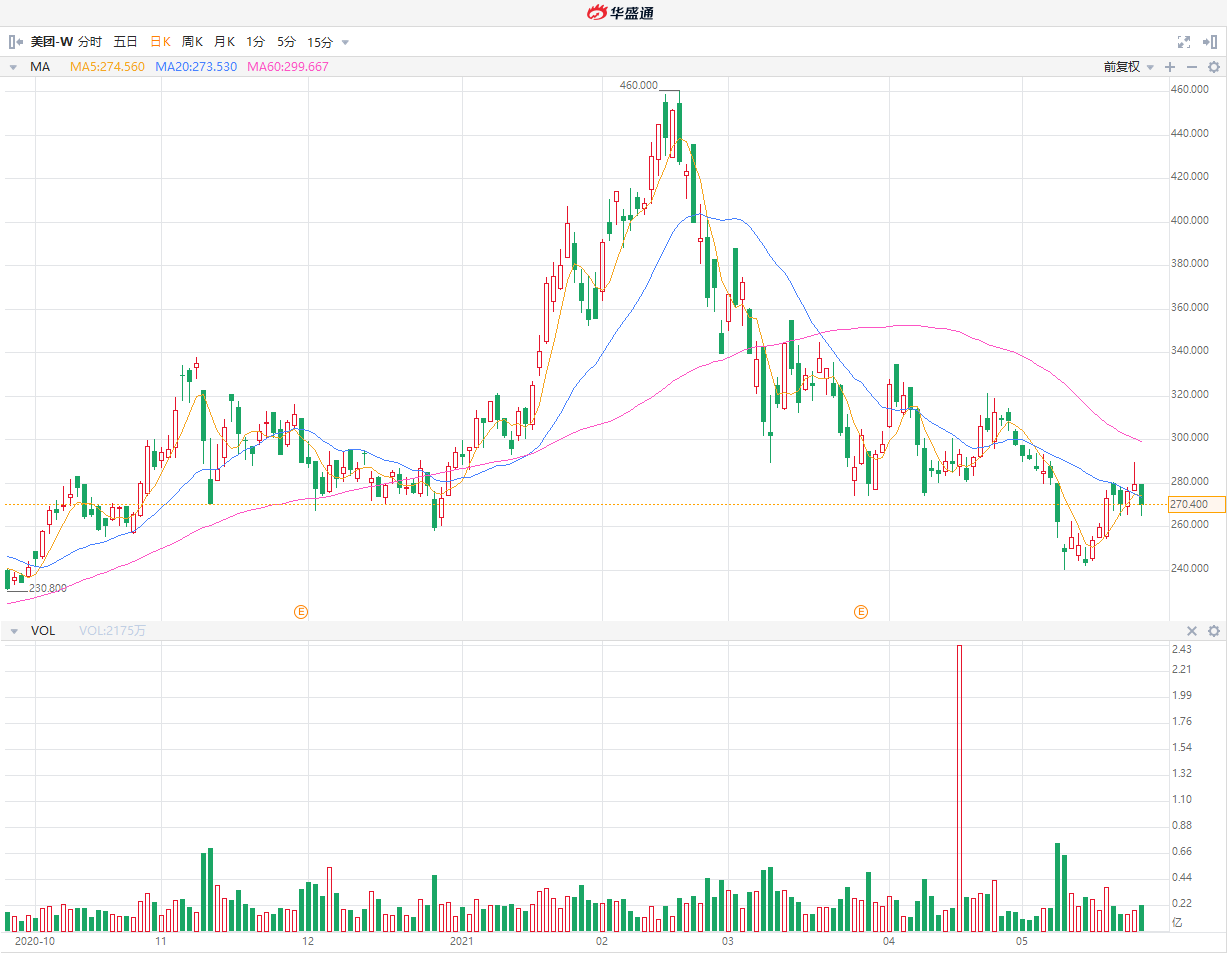Switch to 分时 intraday view
The height and width of the screenshot is (953, 1227).
point(90,42)
